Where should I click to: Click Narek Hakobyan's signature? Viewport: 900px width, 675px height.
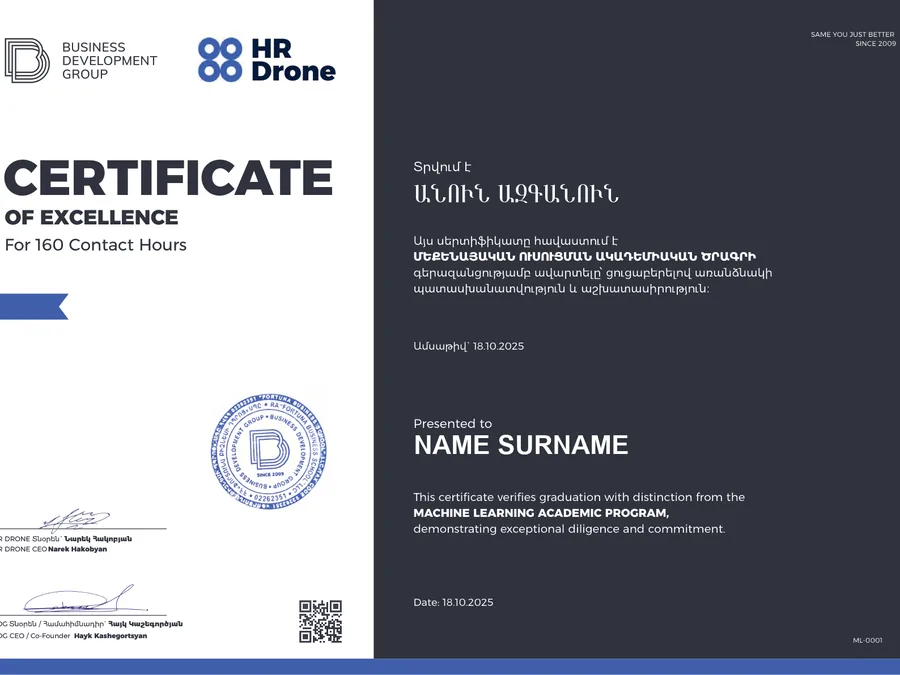75,520
